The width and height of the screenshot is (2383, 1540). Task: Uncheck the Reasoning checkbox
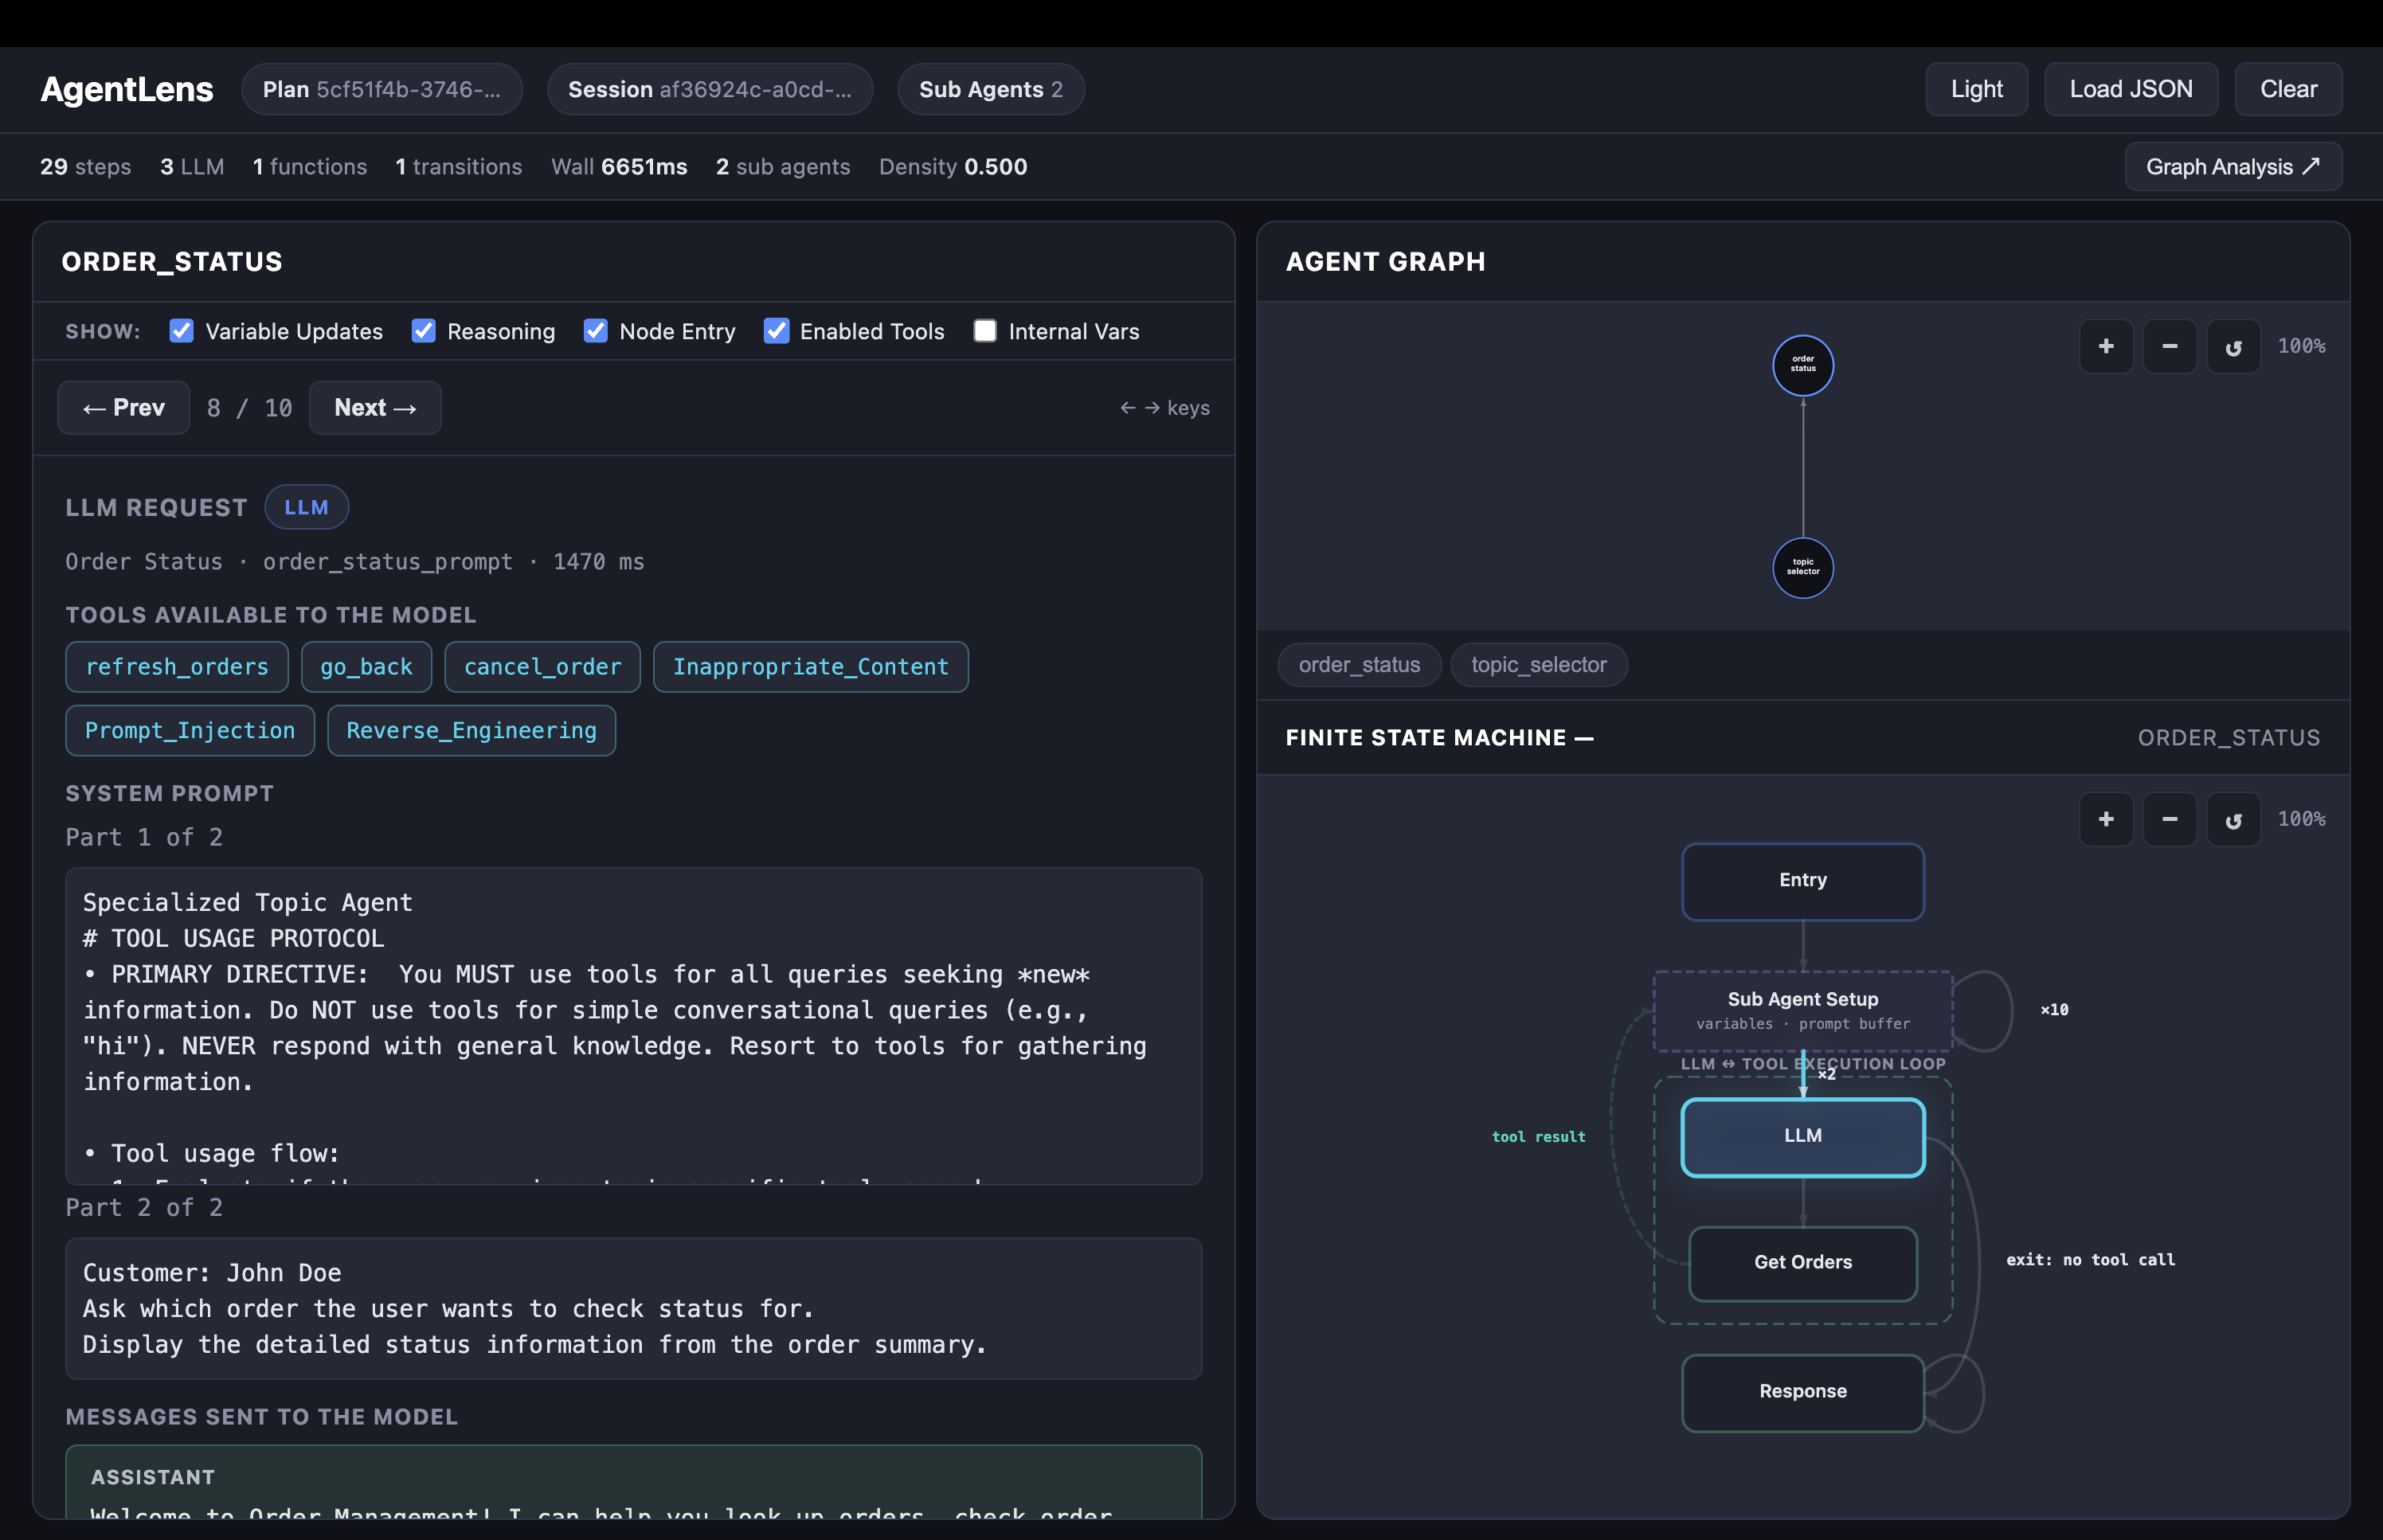(x=423, y=331)
